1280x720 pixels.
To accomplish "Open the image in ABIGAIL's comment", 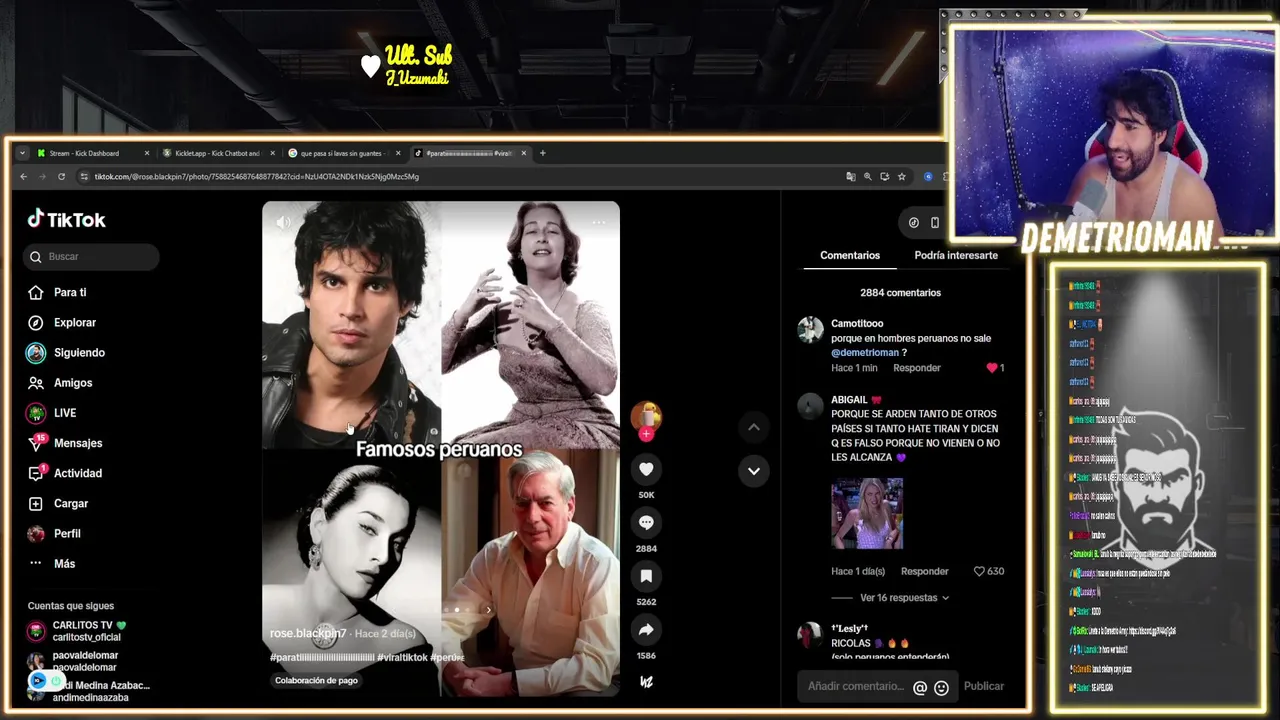I will click(867, 513).
